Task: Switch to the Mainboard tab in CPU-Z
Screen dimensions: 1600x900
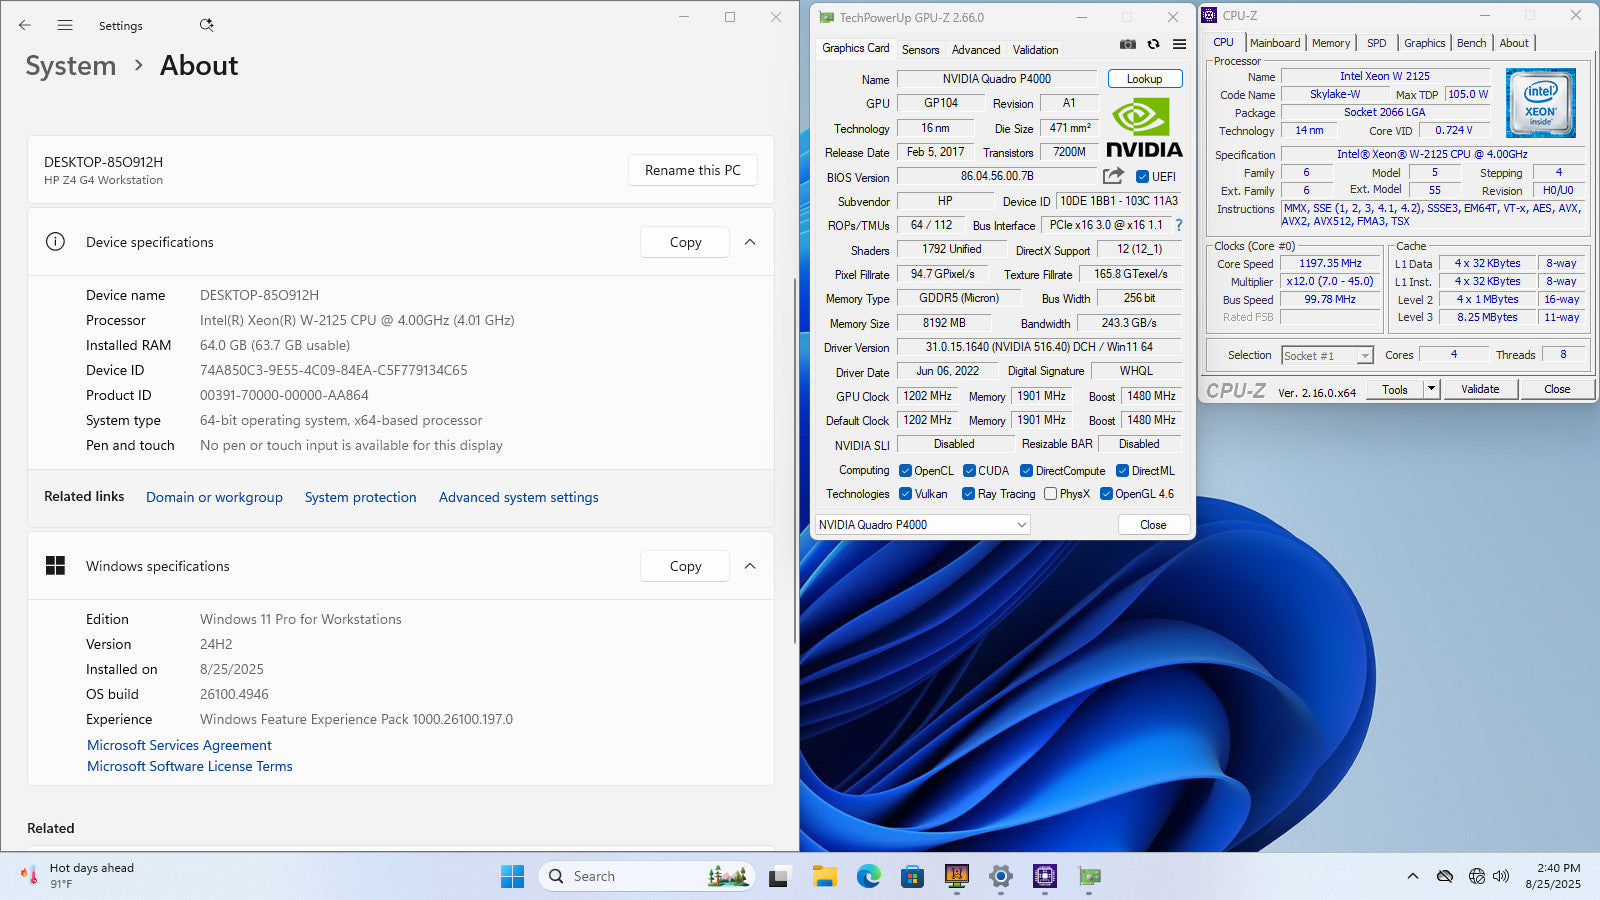Action: click(1274, 43)
